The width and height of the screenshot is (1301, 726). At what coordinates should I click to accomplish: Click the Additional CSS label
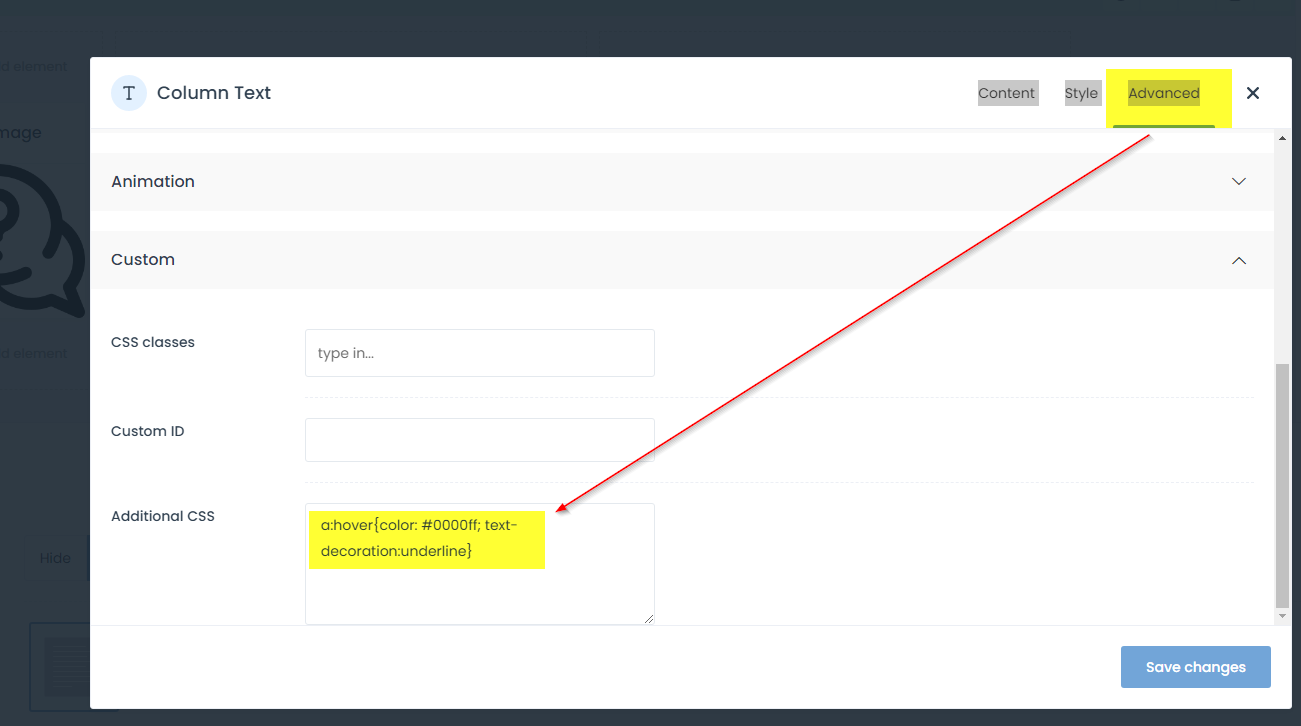[163, 516]
